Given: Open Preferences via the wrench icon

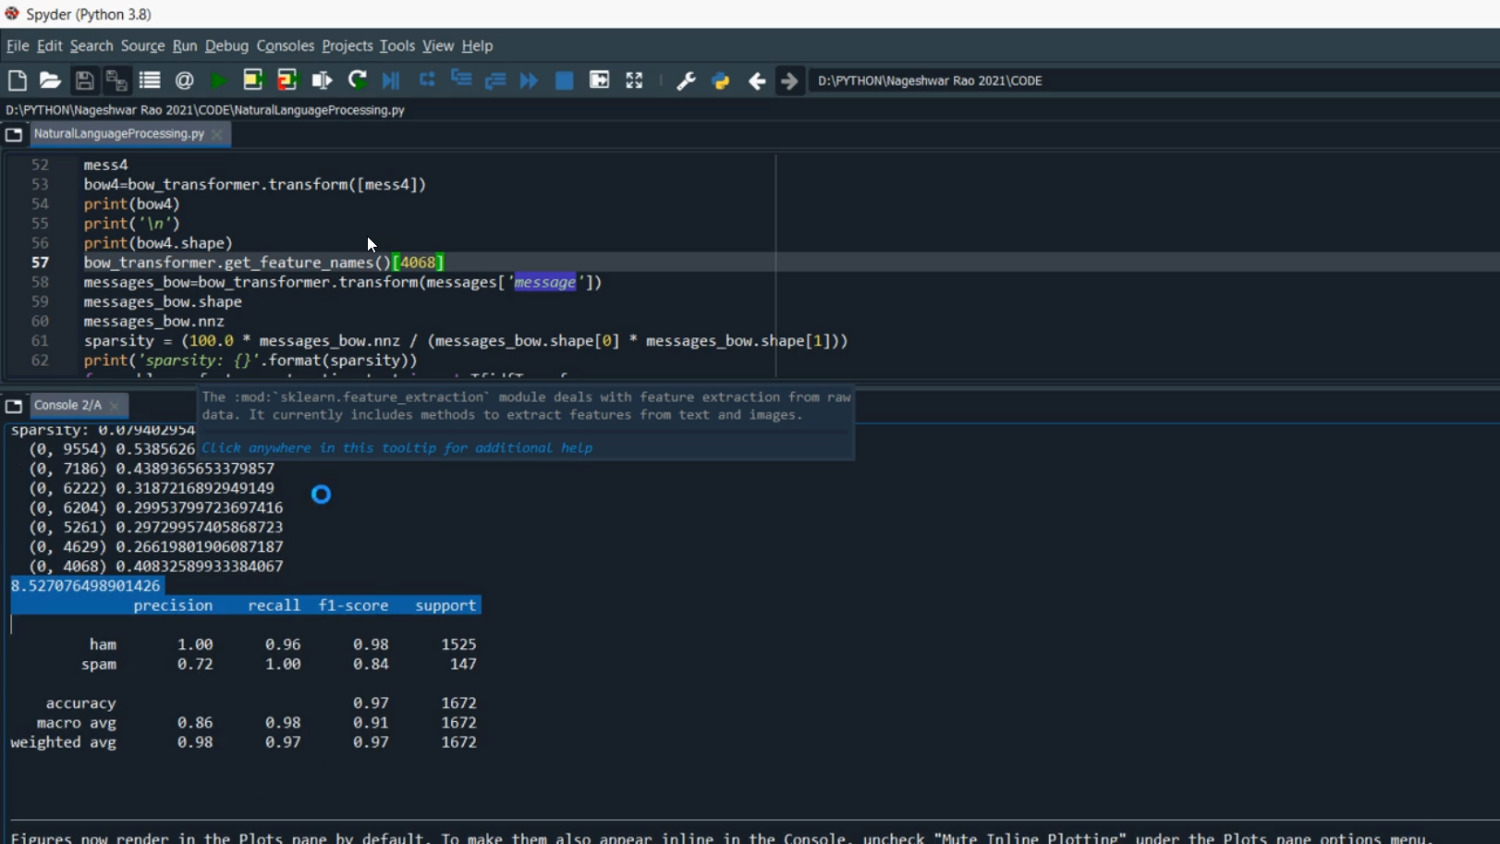Looking at the screenshot, I should pyautogui.click(x=686, y=81).
